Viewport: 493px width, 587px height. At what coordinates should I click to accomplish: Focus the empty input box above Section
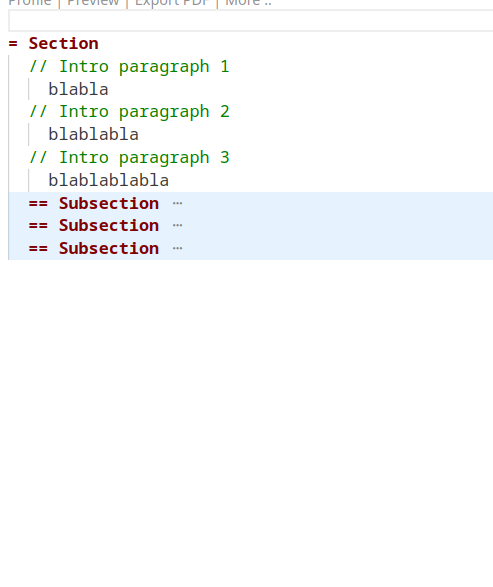coord(250,21)
